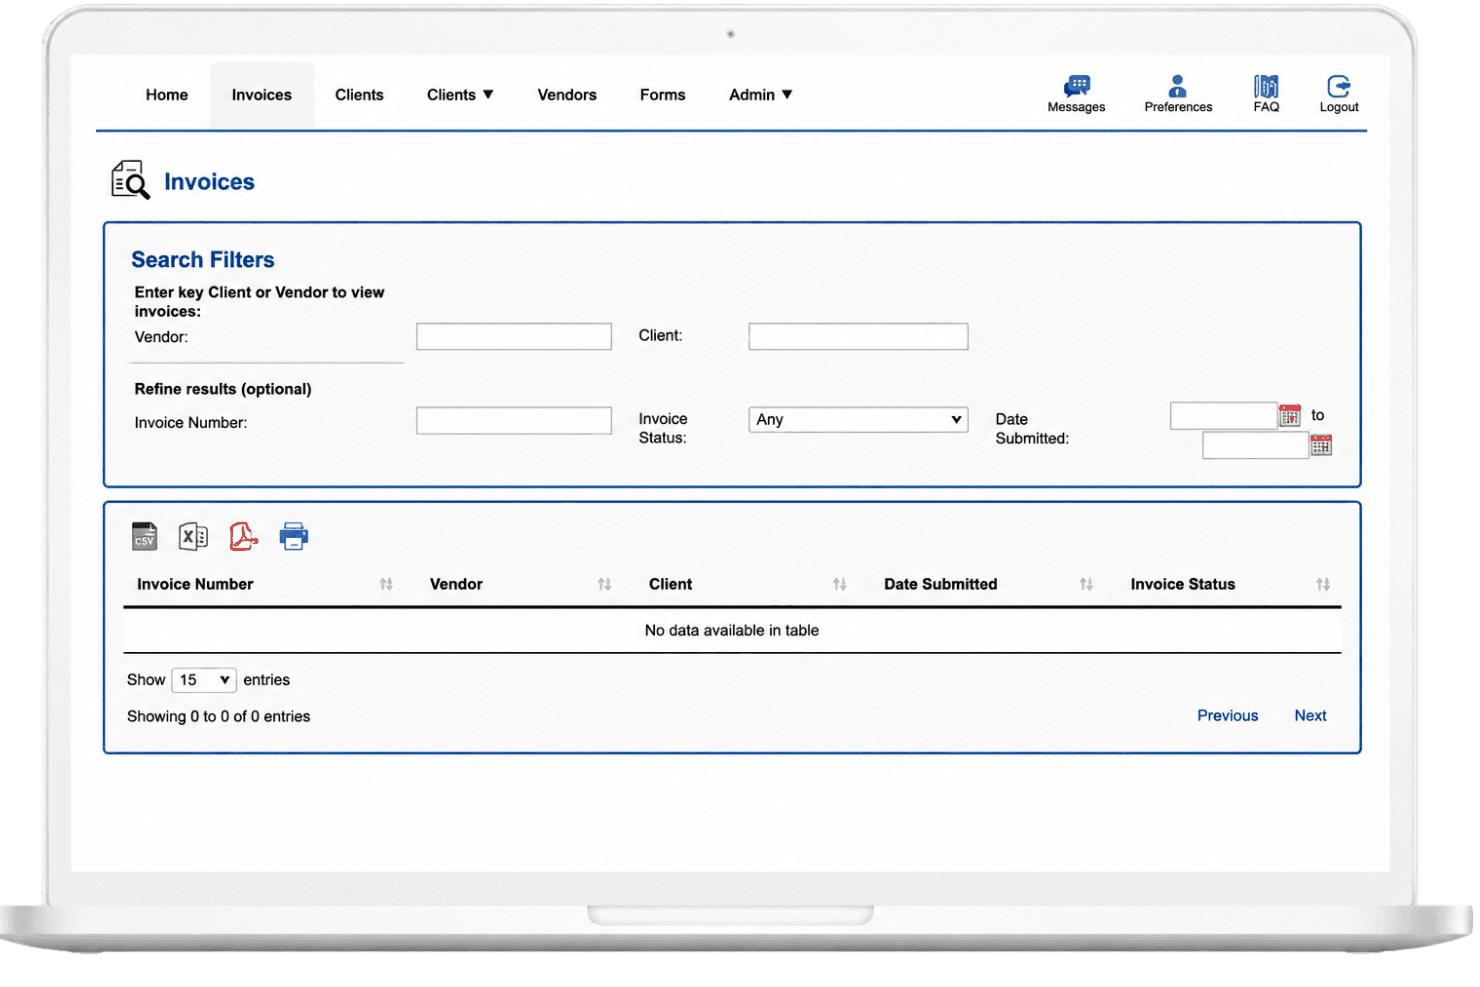Open calendar for the end Date Submitted
This screenshot has height=987, width=1480.
click(1321, 445)
